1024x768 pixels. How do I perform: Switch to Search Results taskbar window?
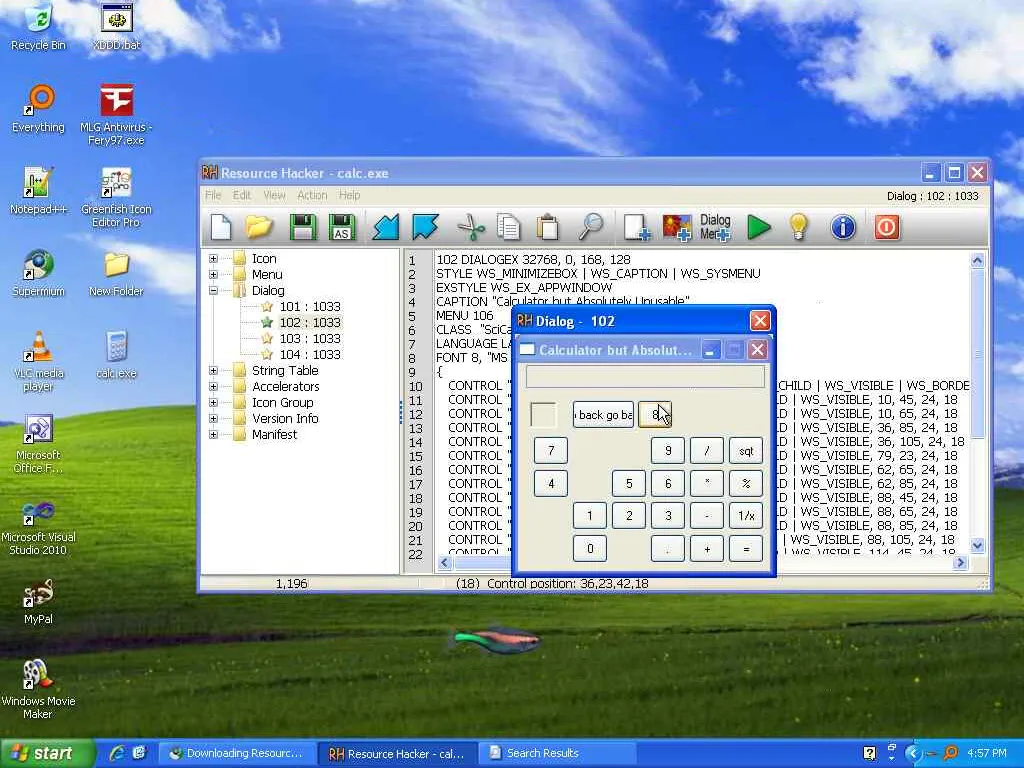(x=556, y=753)
